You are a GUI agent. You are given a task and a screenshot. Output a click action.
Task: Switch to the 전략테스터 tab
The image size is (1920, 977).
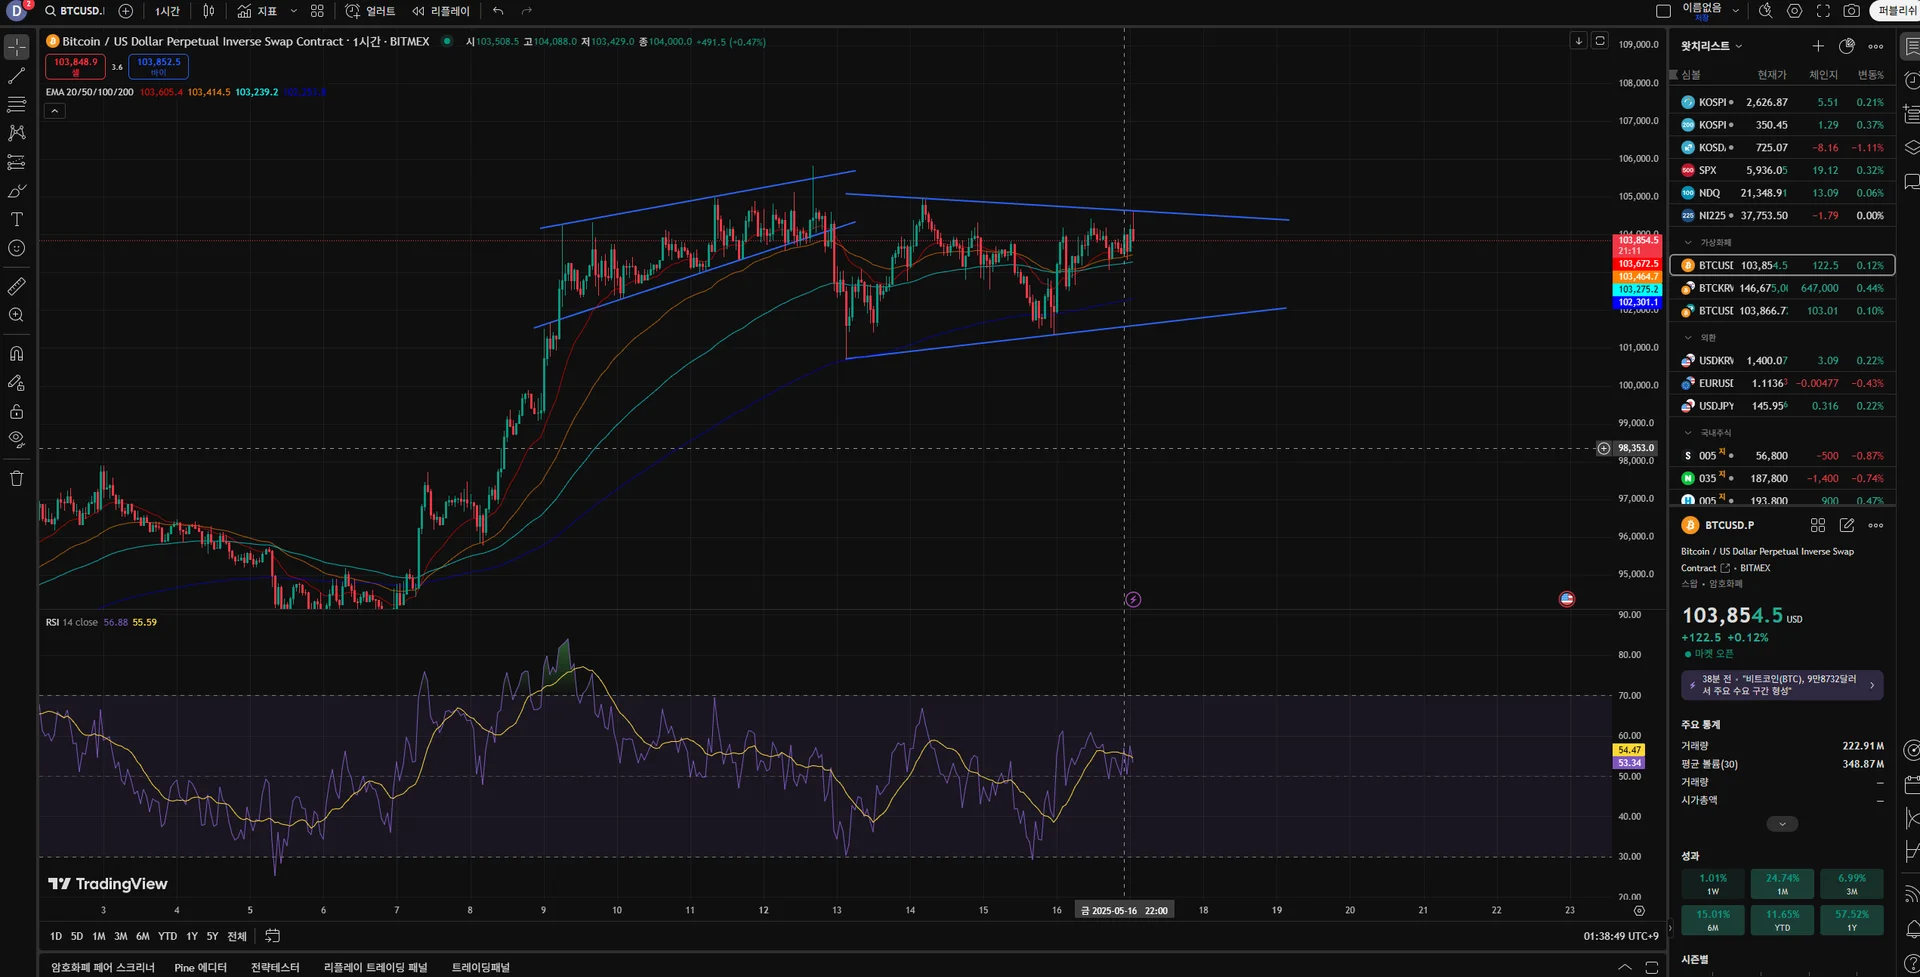point(275,967)
